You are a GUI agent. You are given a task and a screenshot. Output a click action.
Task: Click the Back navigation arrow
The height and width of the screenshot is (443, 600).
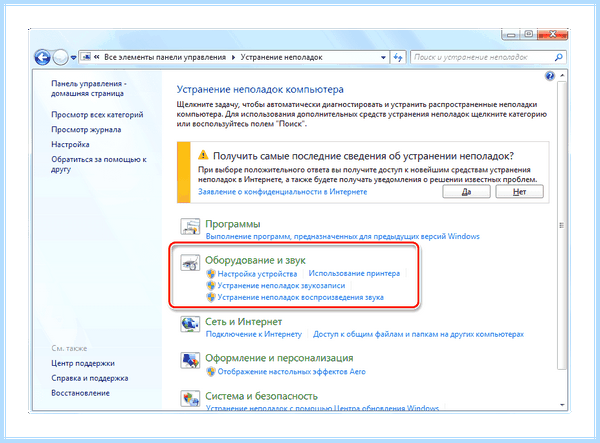tap(42, 57)
